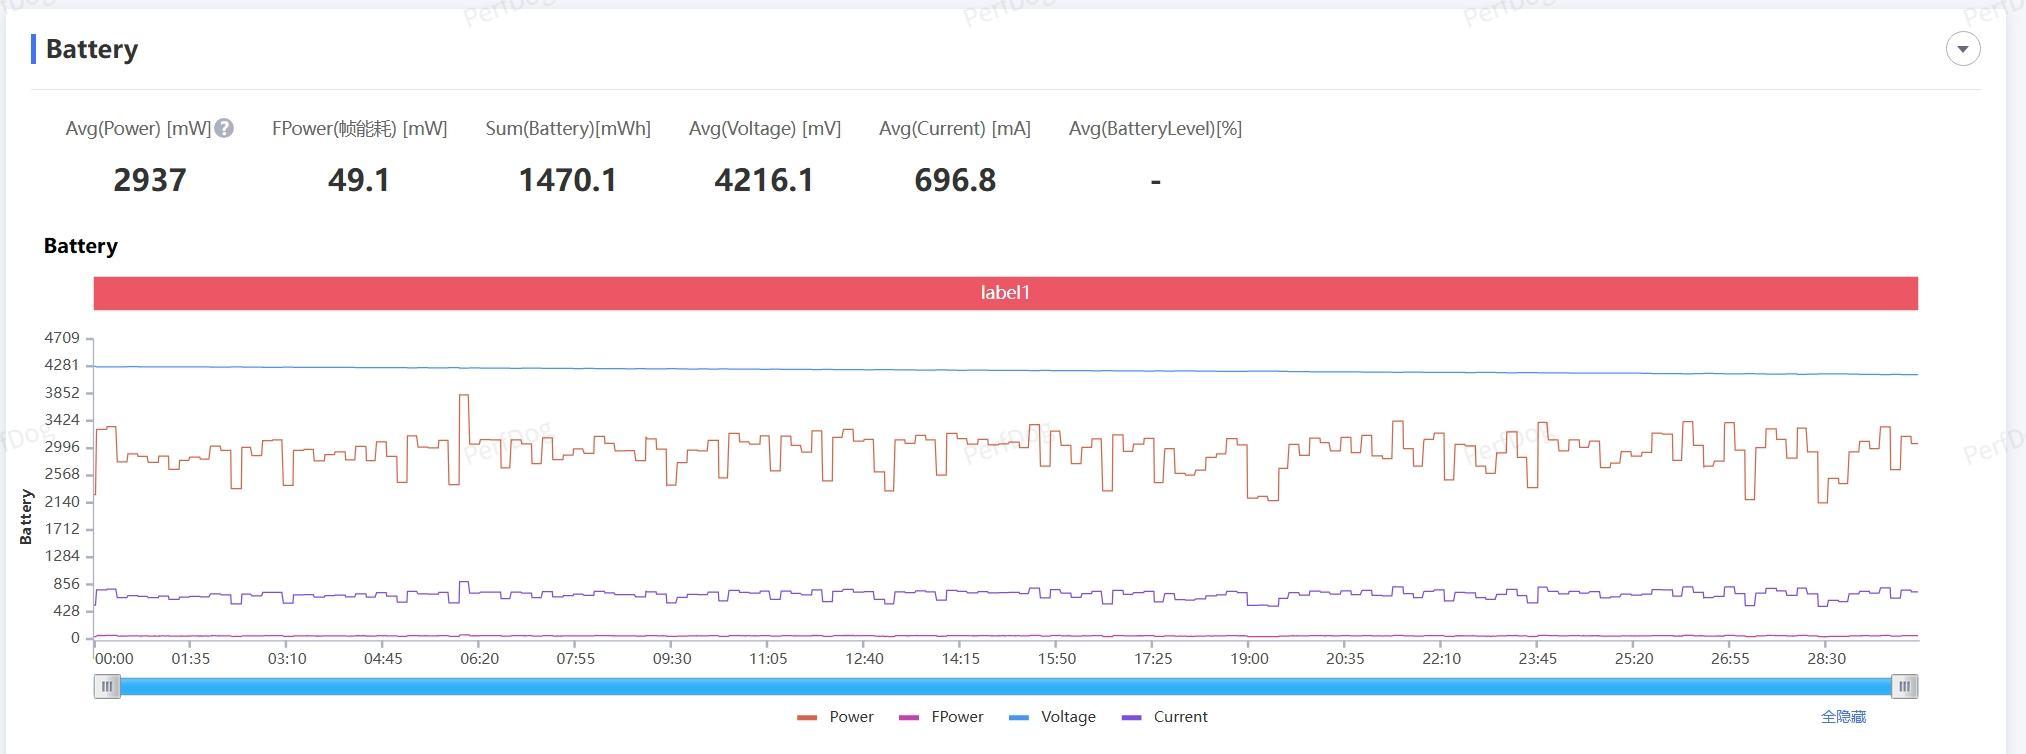Screen dimensions: 2026x754
Task: Click the Sum(Battery) value 1470.1
Action: click(x=568, y=180)
